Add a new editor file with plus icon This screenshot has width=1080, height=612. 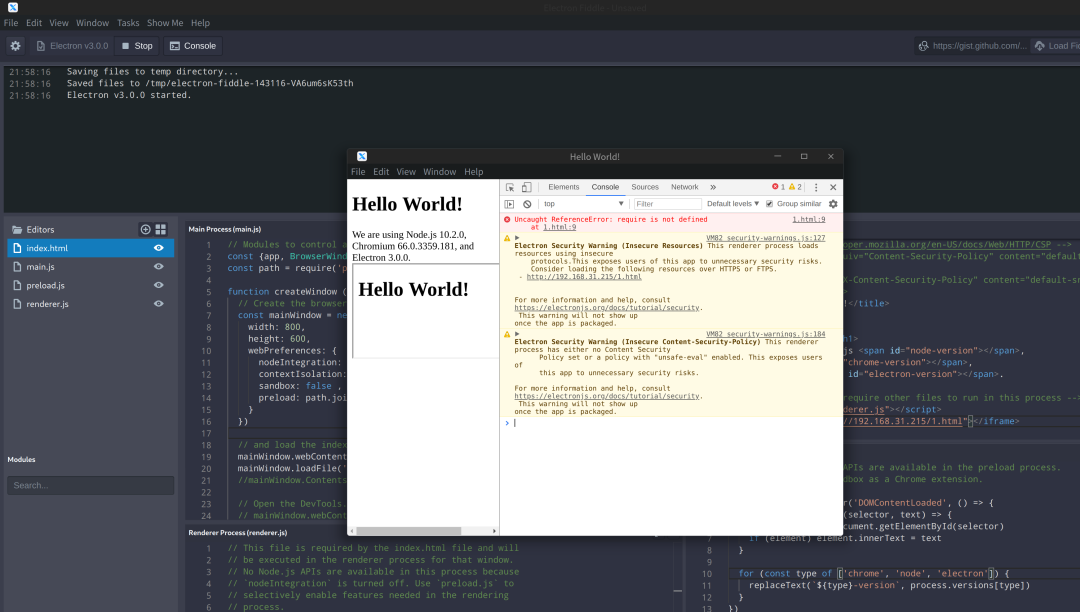coord(145,229)
